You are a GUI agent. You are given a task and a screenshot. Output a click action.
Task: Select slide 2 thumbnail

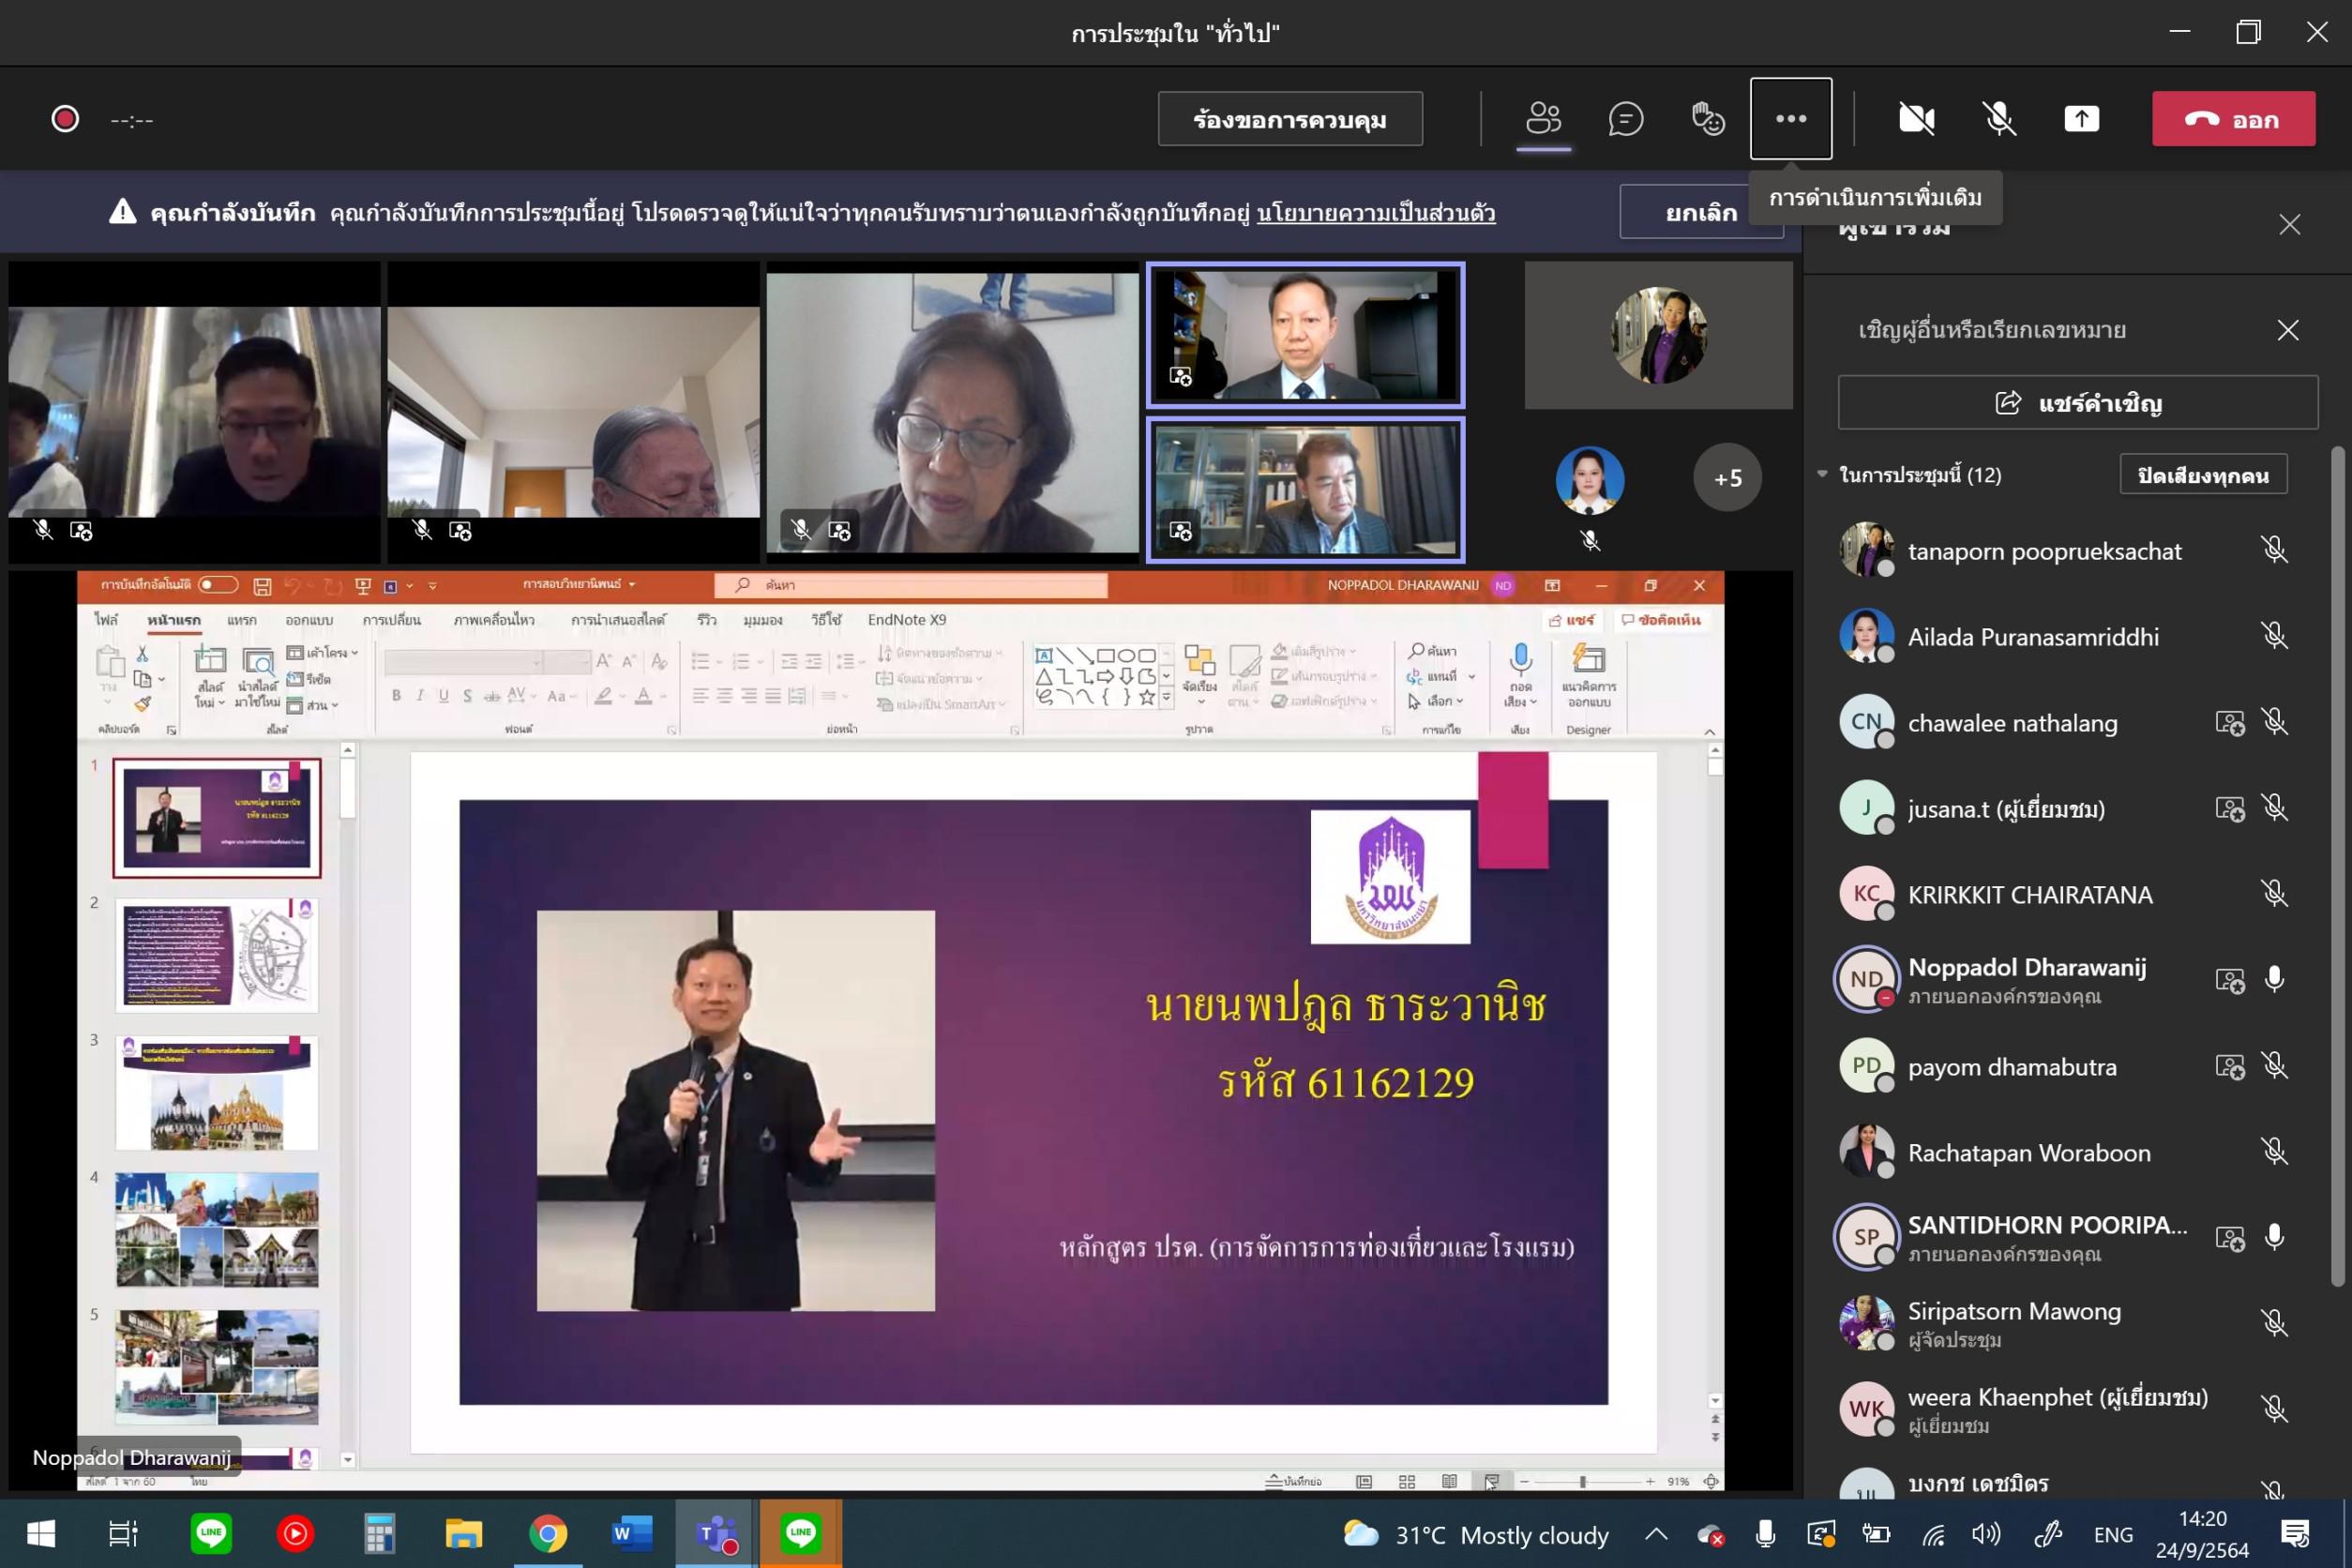click(217, 955)
